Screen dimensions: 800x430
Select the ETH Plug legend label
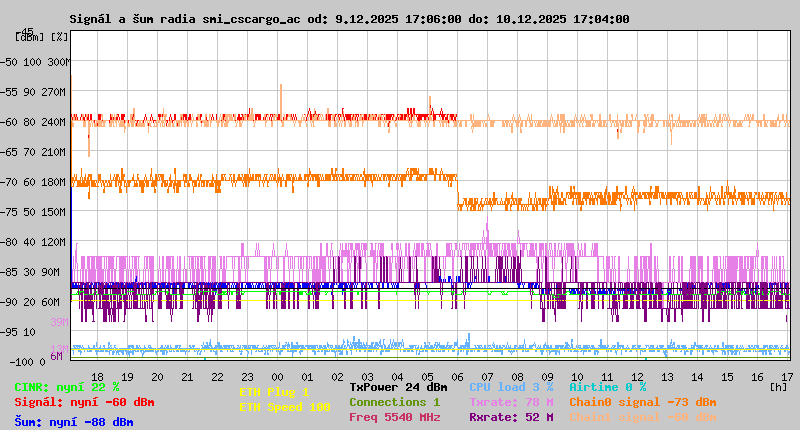coord(274,392)
